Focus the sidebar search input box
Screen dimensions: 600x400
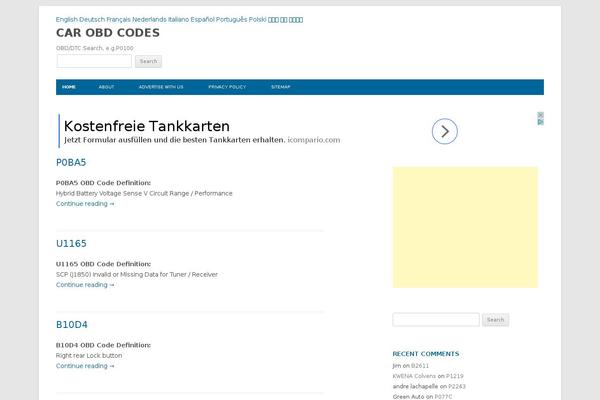[435, 320]
